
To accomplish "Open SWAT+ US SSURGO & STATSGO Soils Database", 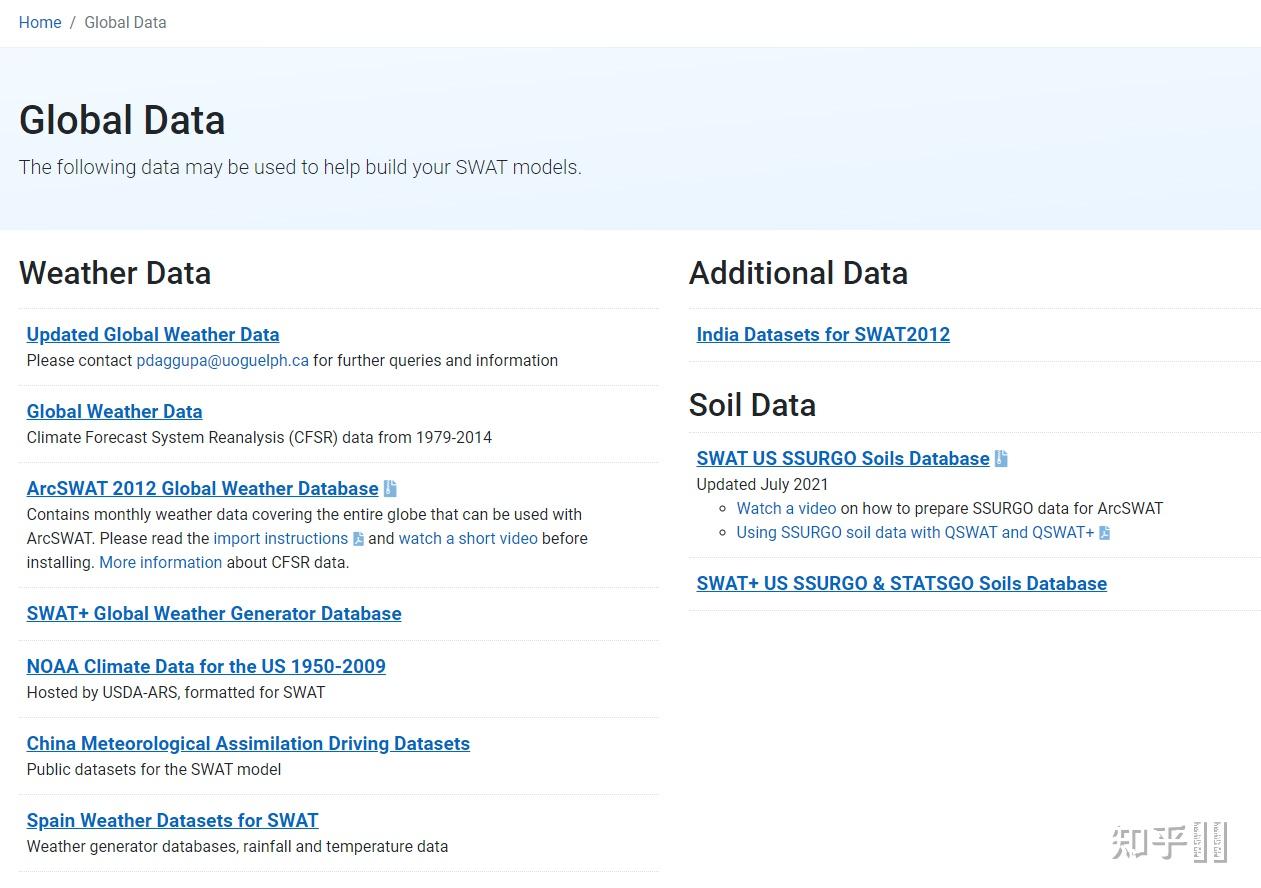I will (901, 583).
